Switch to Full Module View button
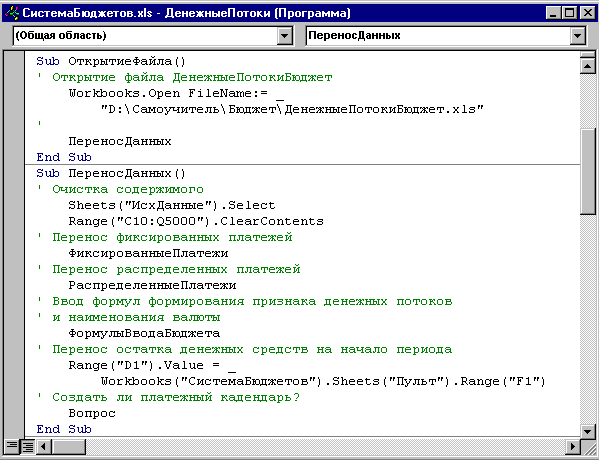The width and height of the screenshot is (599, 464). [x=28, y=446]
